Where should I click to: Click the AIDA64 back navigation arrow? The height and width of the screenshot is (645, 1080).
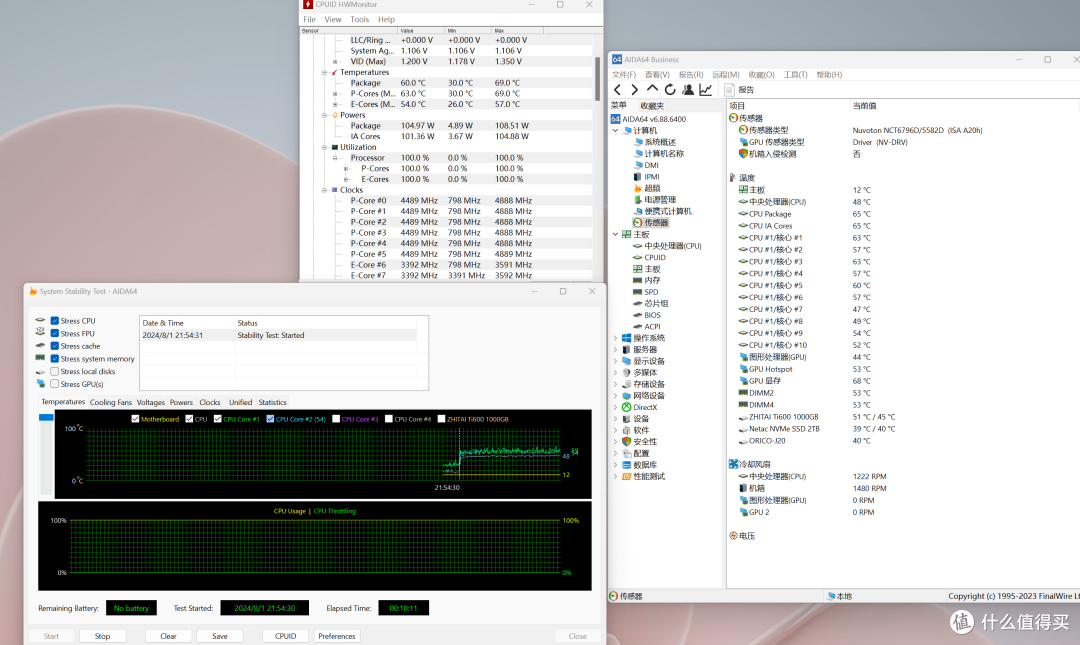click(618, 90)
